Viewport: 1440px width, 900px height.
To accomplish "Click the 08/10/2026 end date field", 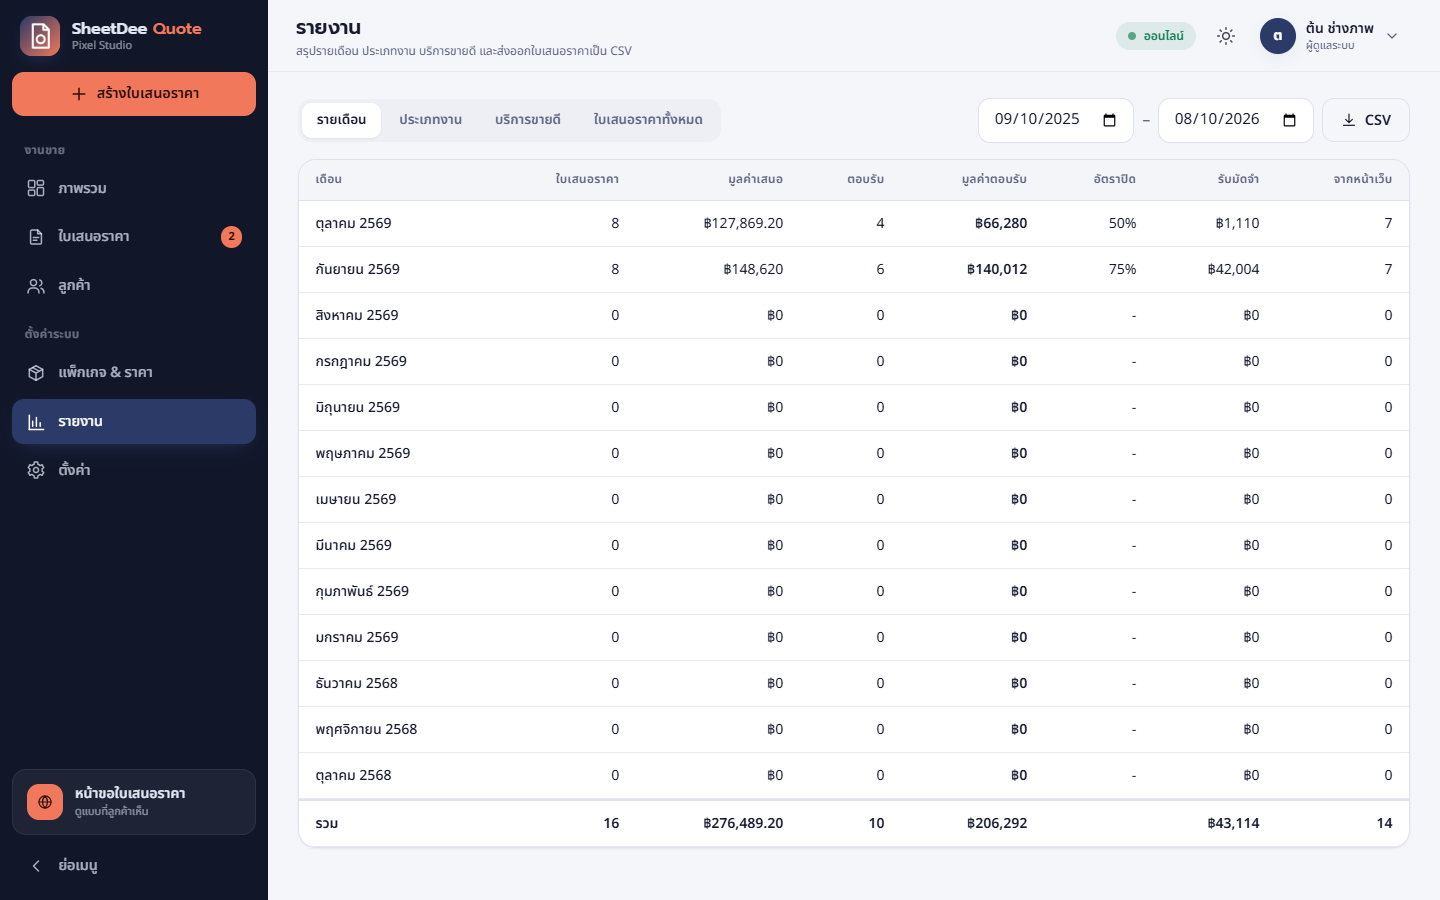I will (1235, 120).
